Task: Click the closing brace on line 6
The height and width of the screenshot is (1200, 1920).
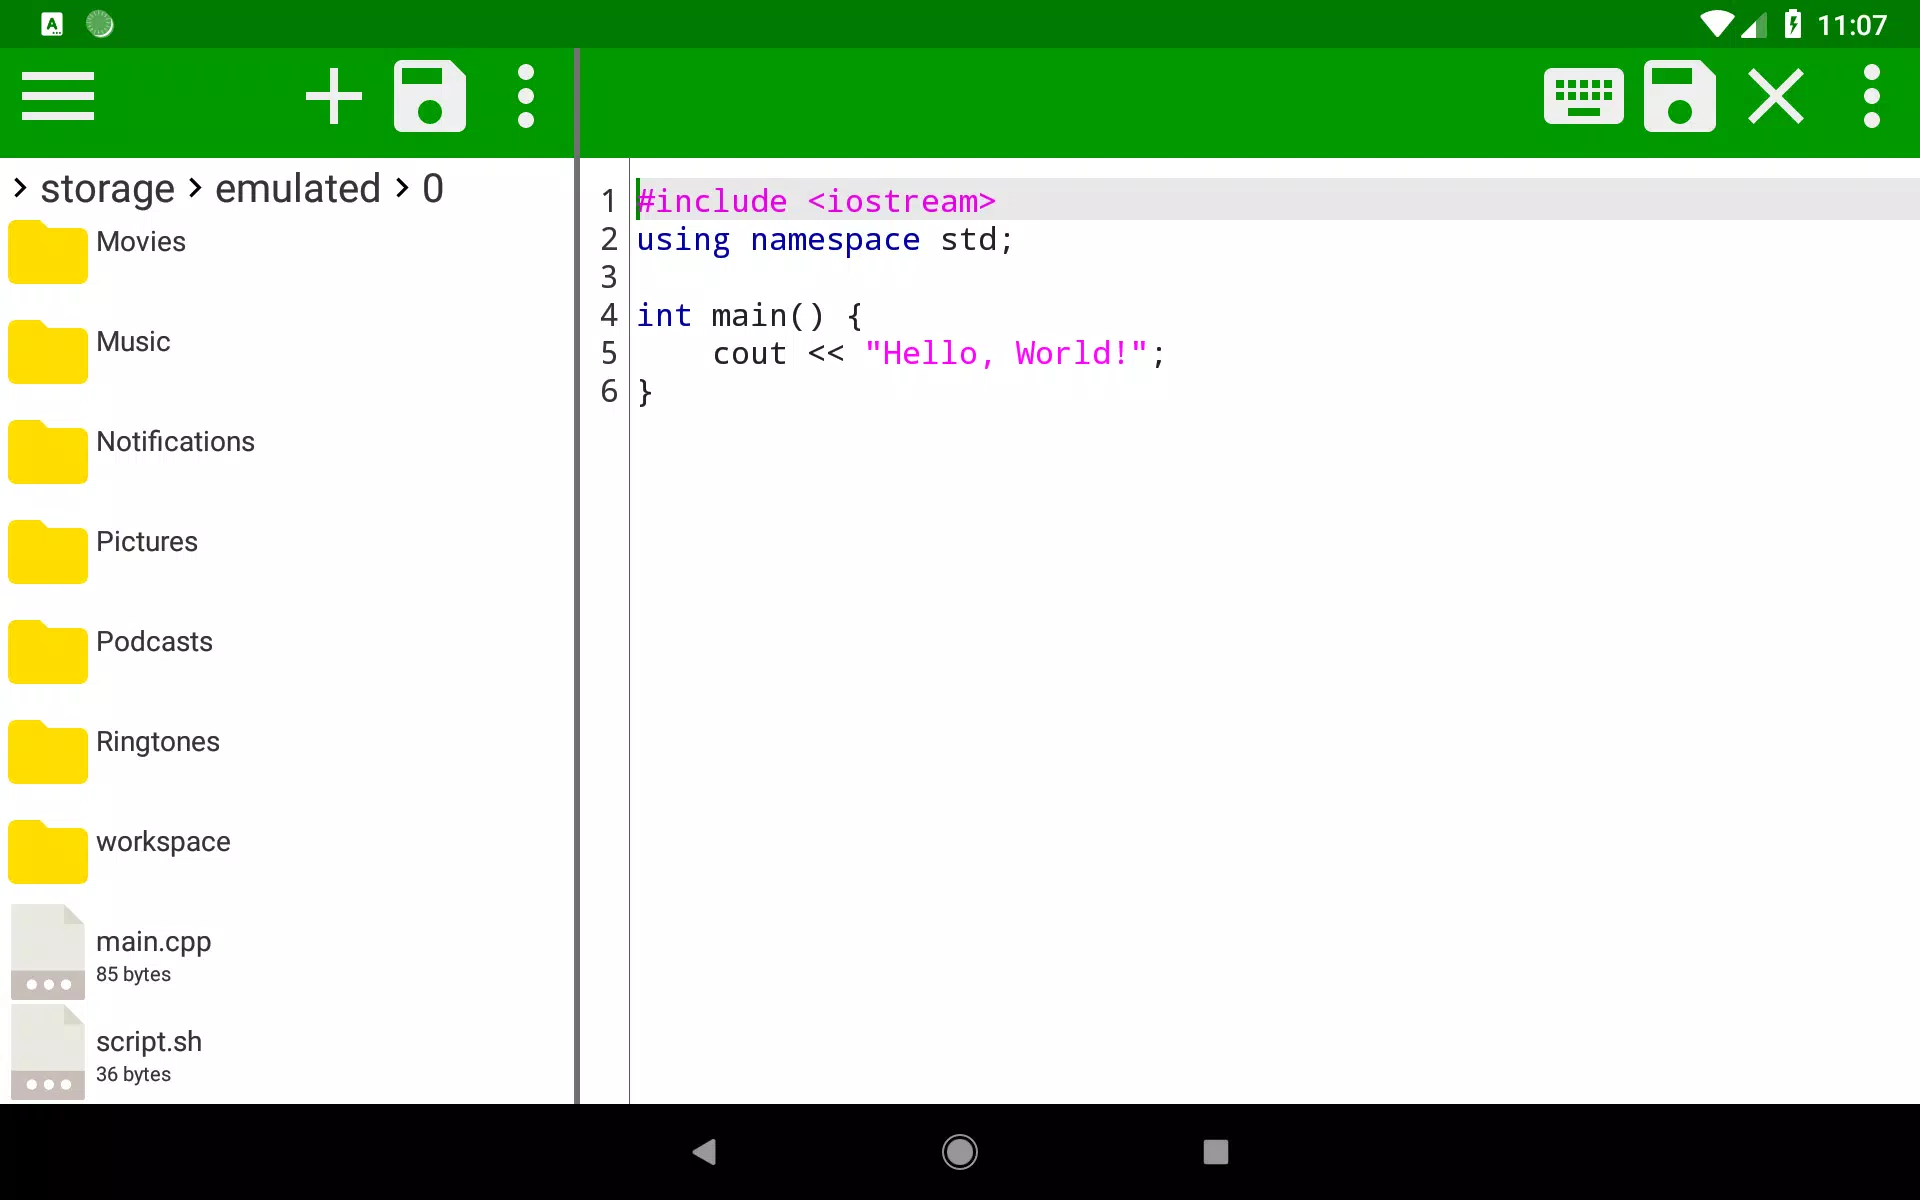Action: [x=645, y=392]
